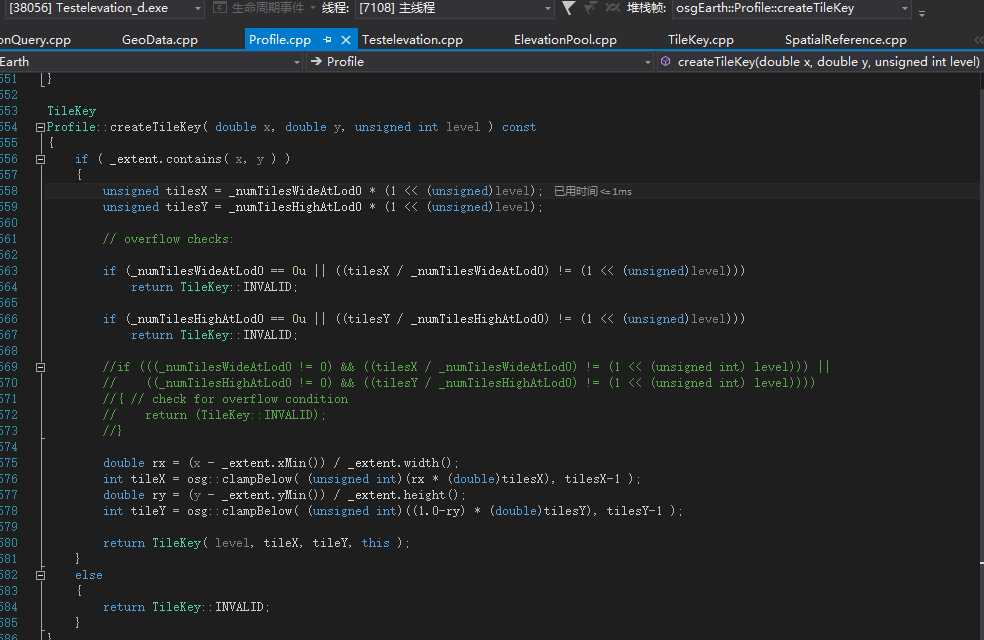Click 'double rx' declaration line
Screen dimensions: 984x640
281,463
